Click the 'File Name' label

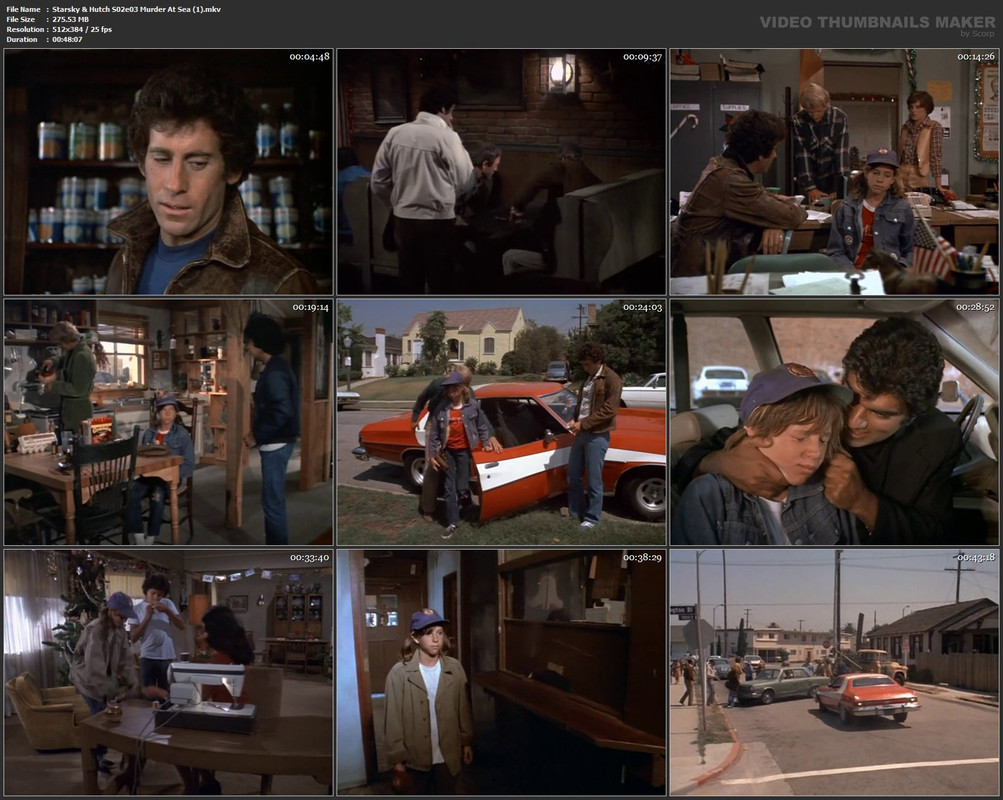23,9
